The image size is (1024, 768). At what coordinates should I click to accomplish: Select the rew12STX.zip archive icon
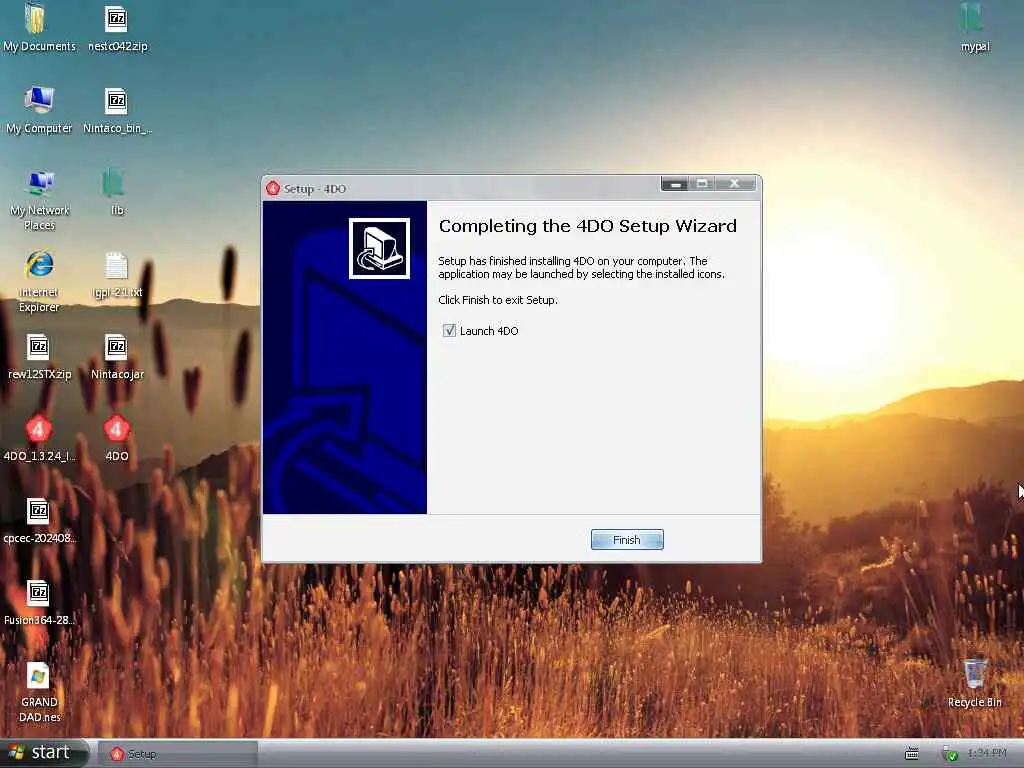[x=39, y=357]
